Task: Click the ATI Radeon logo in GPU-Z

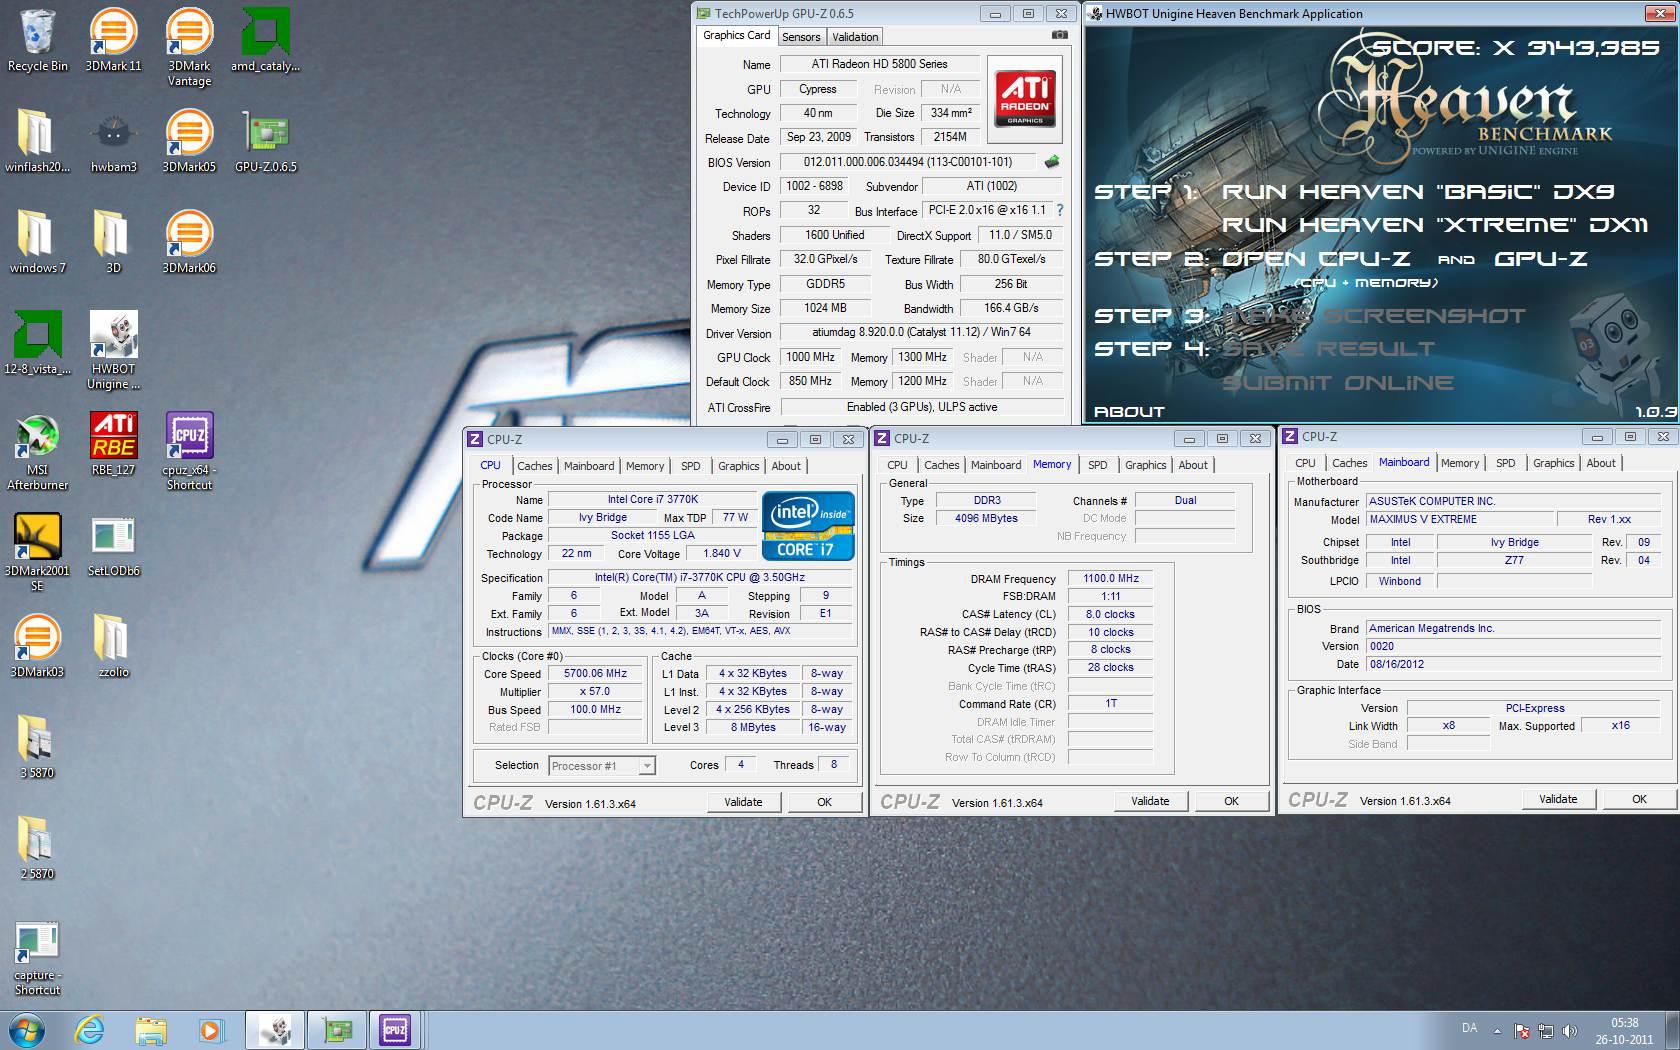Action: (x=1025, y=98)
